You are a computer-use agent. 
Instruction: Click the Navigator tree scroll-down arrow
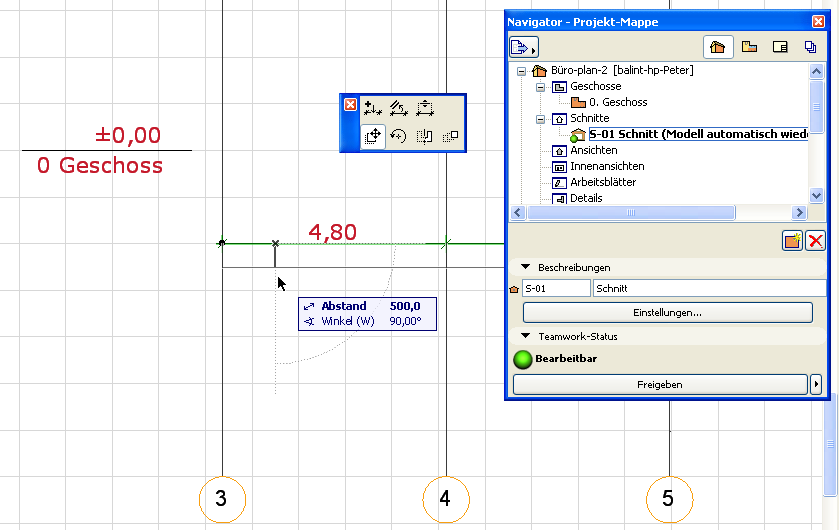(816, 195)
